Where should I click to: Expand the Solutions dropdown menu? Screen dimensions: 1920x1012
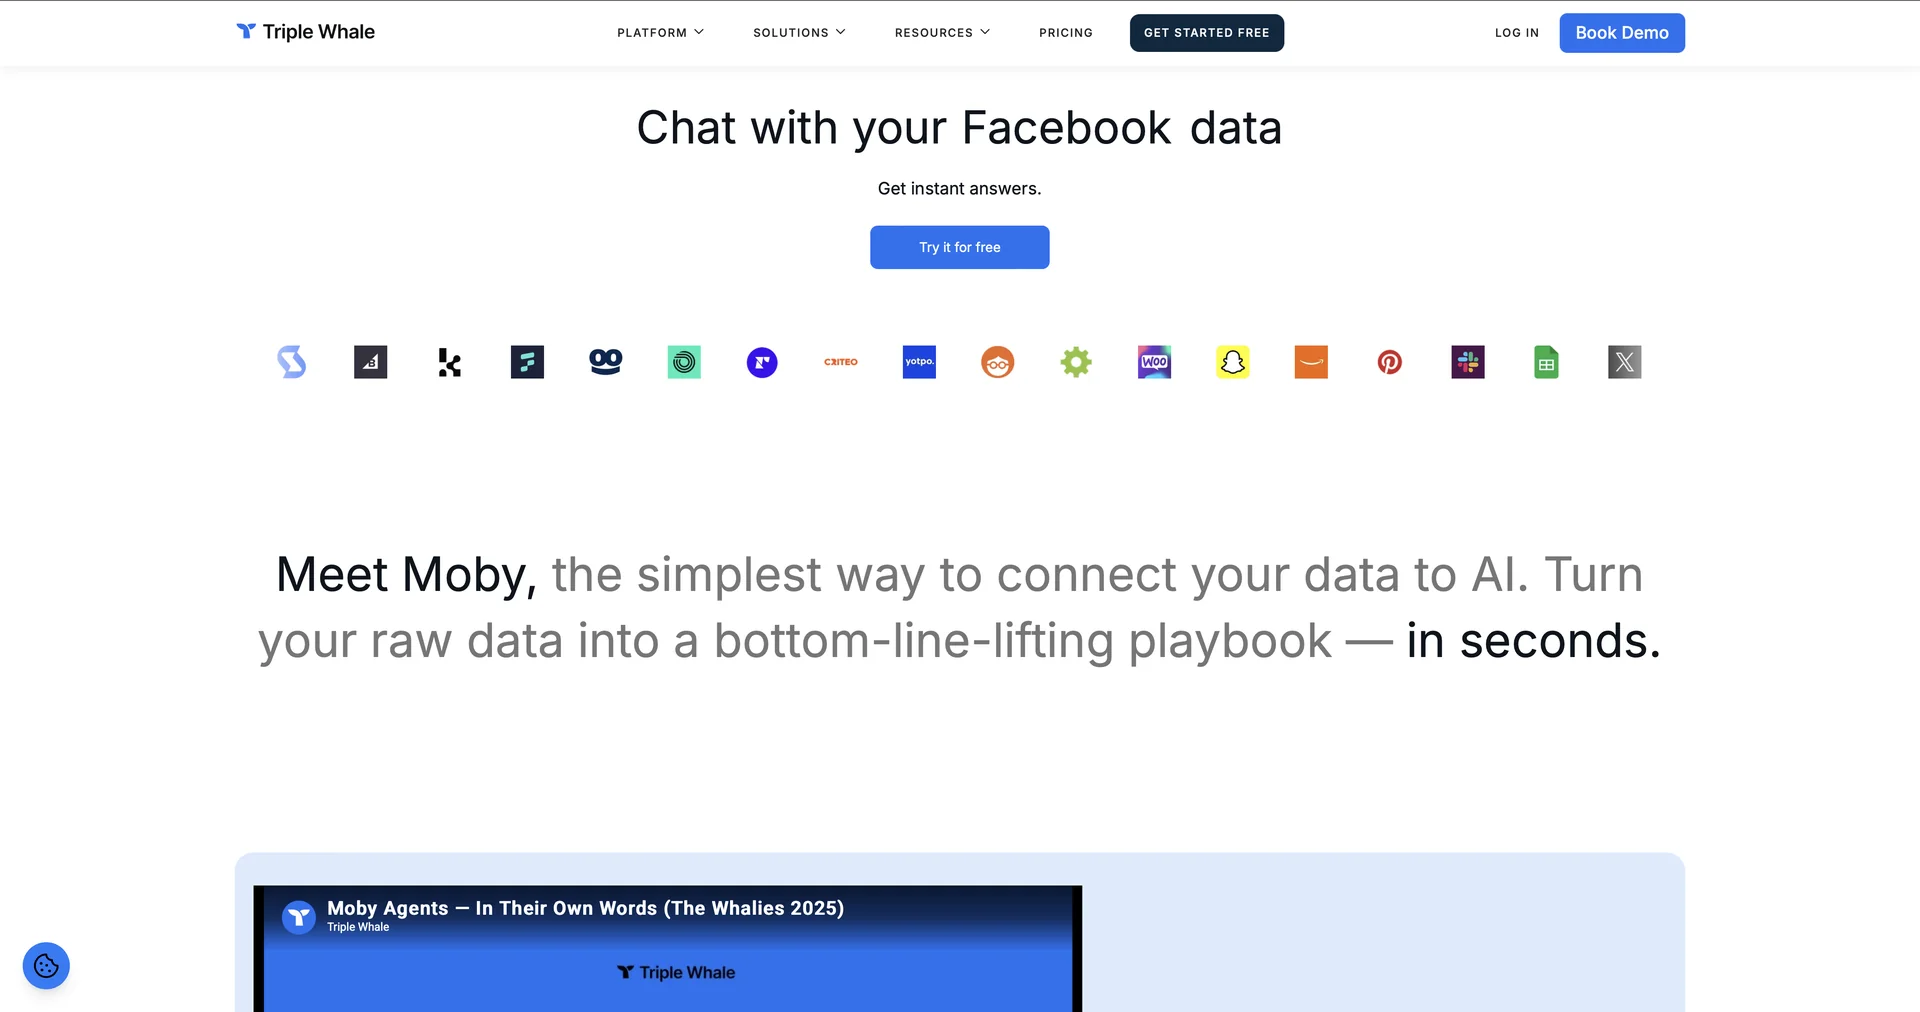(x=799, y=33)
